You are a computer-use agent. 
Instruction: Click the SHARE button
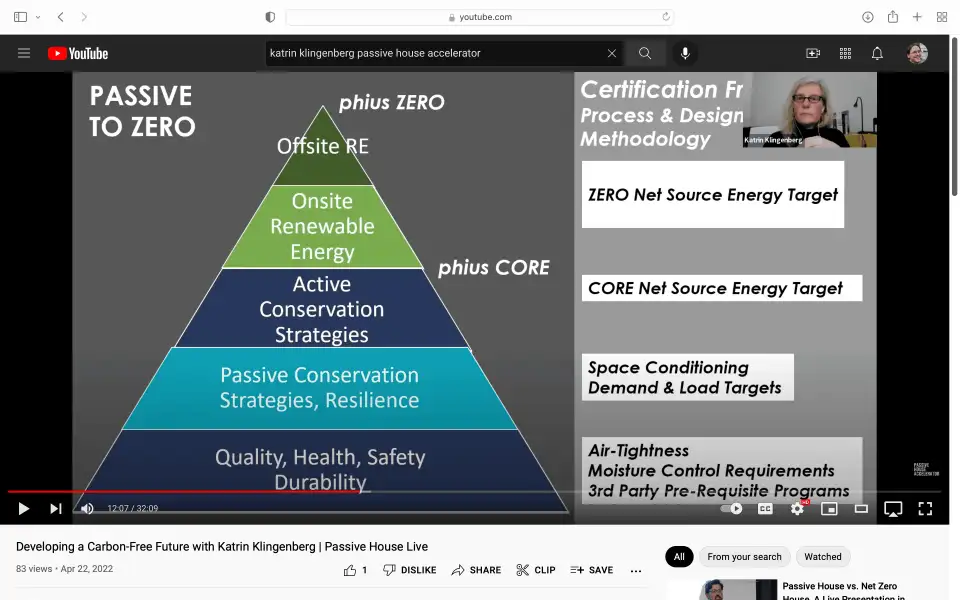pyautogui.click(x=476, y=570)
